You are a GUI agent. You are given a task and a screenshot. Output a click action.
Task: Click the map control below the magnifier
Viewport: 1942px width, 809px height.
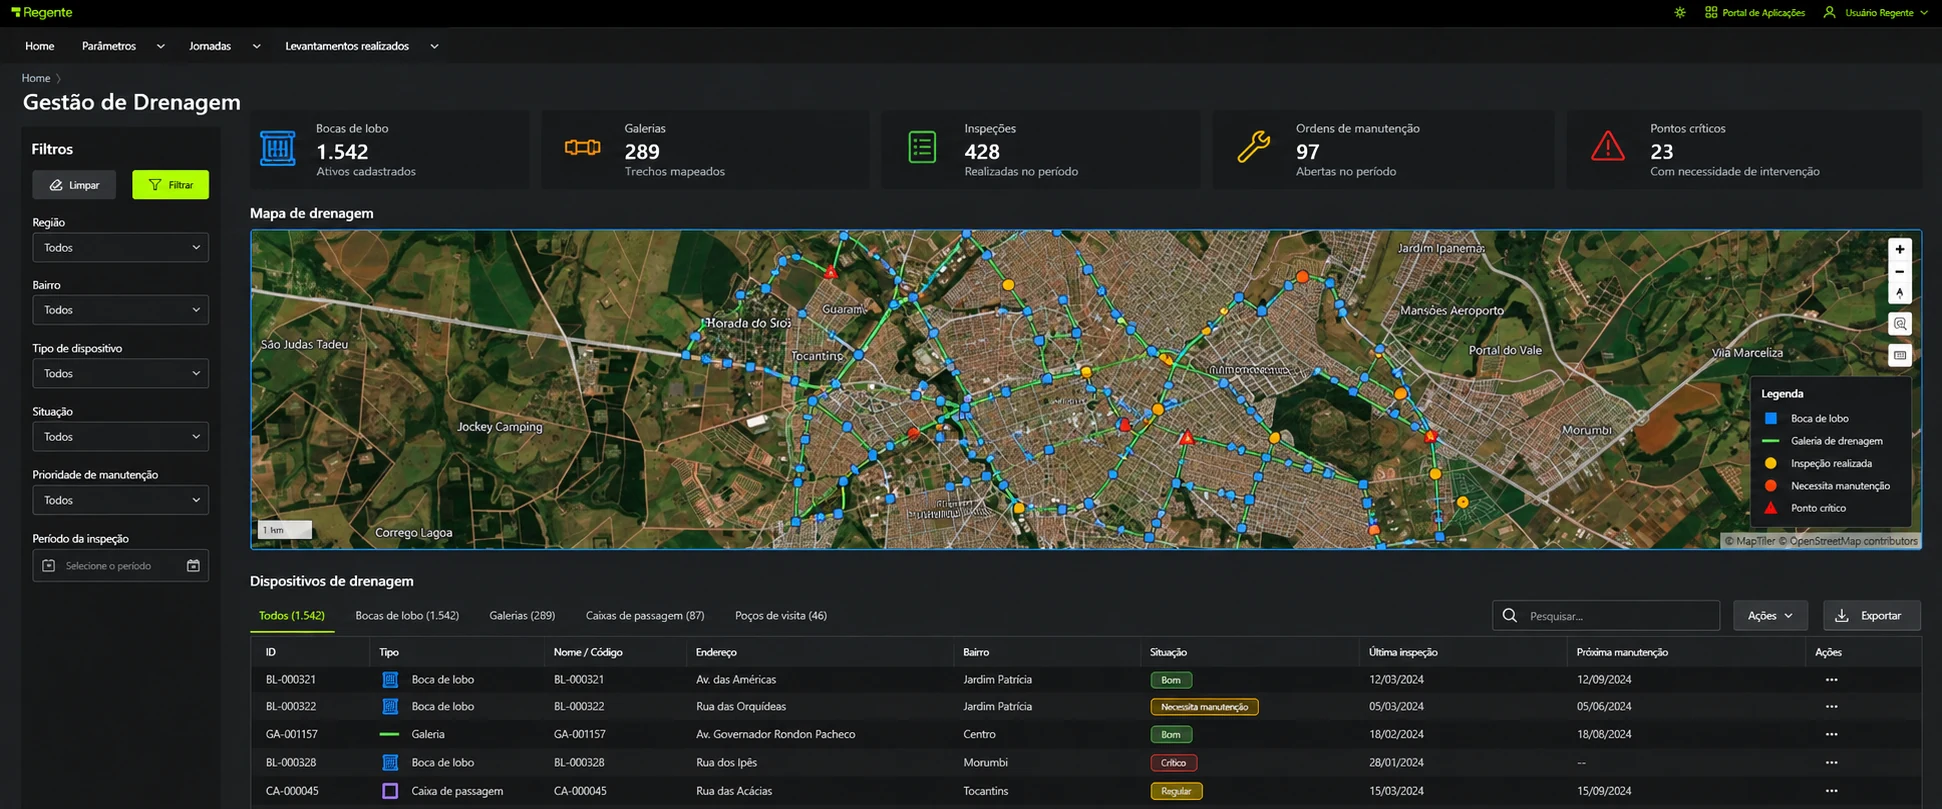click(1900, 355)
